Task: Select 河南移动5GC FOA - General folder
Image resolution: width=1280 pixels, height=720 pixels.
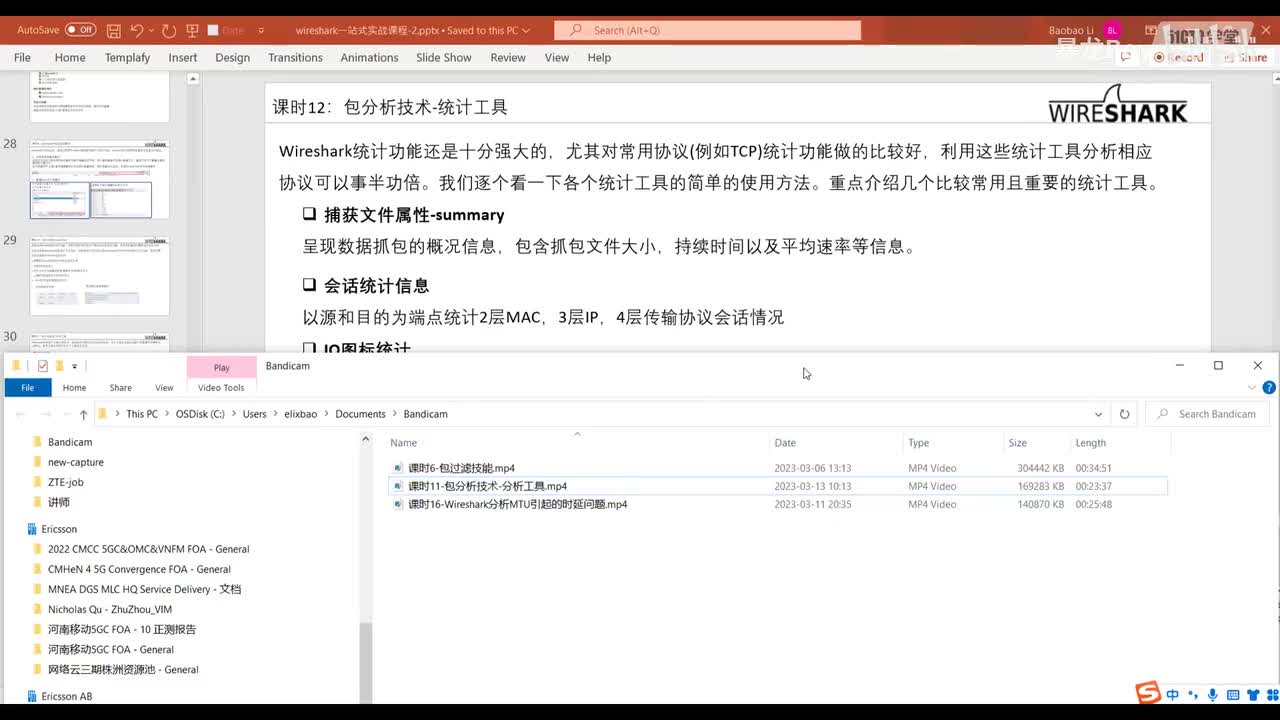Action: tap(110, 649)
